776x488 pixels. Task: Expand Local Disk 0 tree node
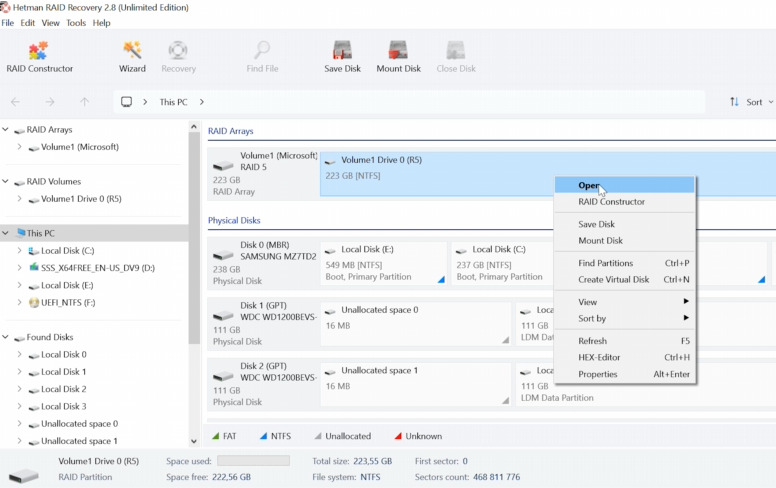pyautogui.click(x=19, y=354)
